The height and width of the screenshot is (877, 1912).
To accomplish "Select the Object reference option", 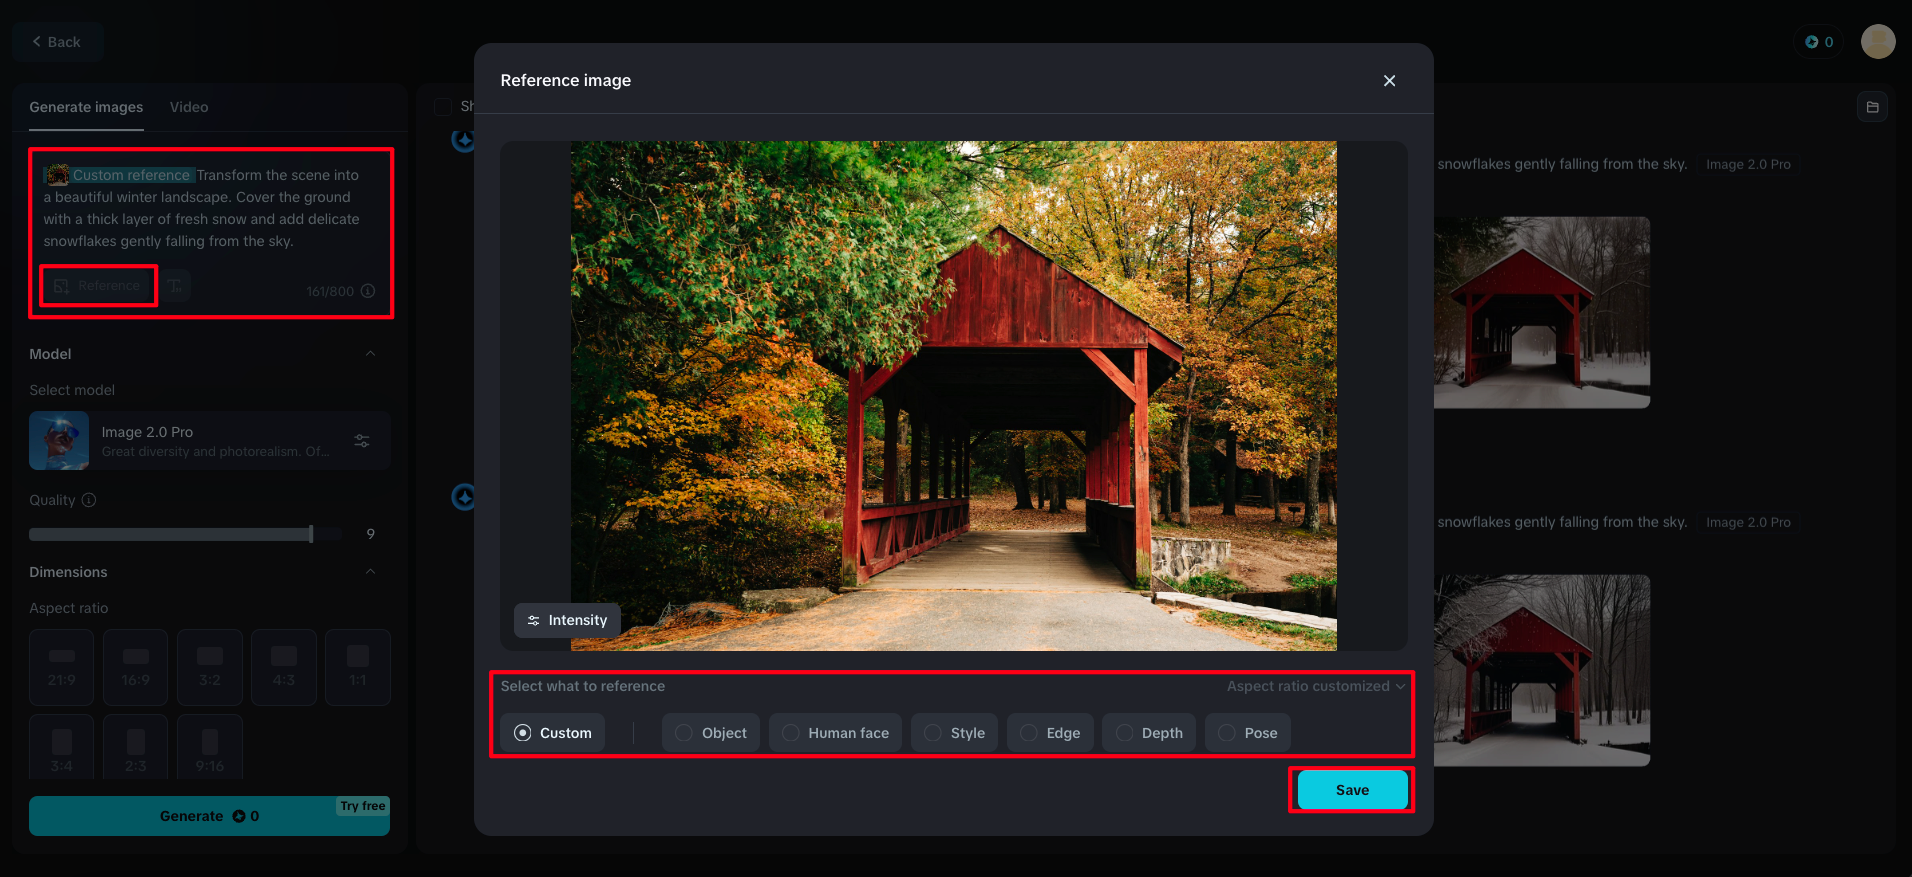I will 711,733.
